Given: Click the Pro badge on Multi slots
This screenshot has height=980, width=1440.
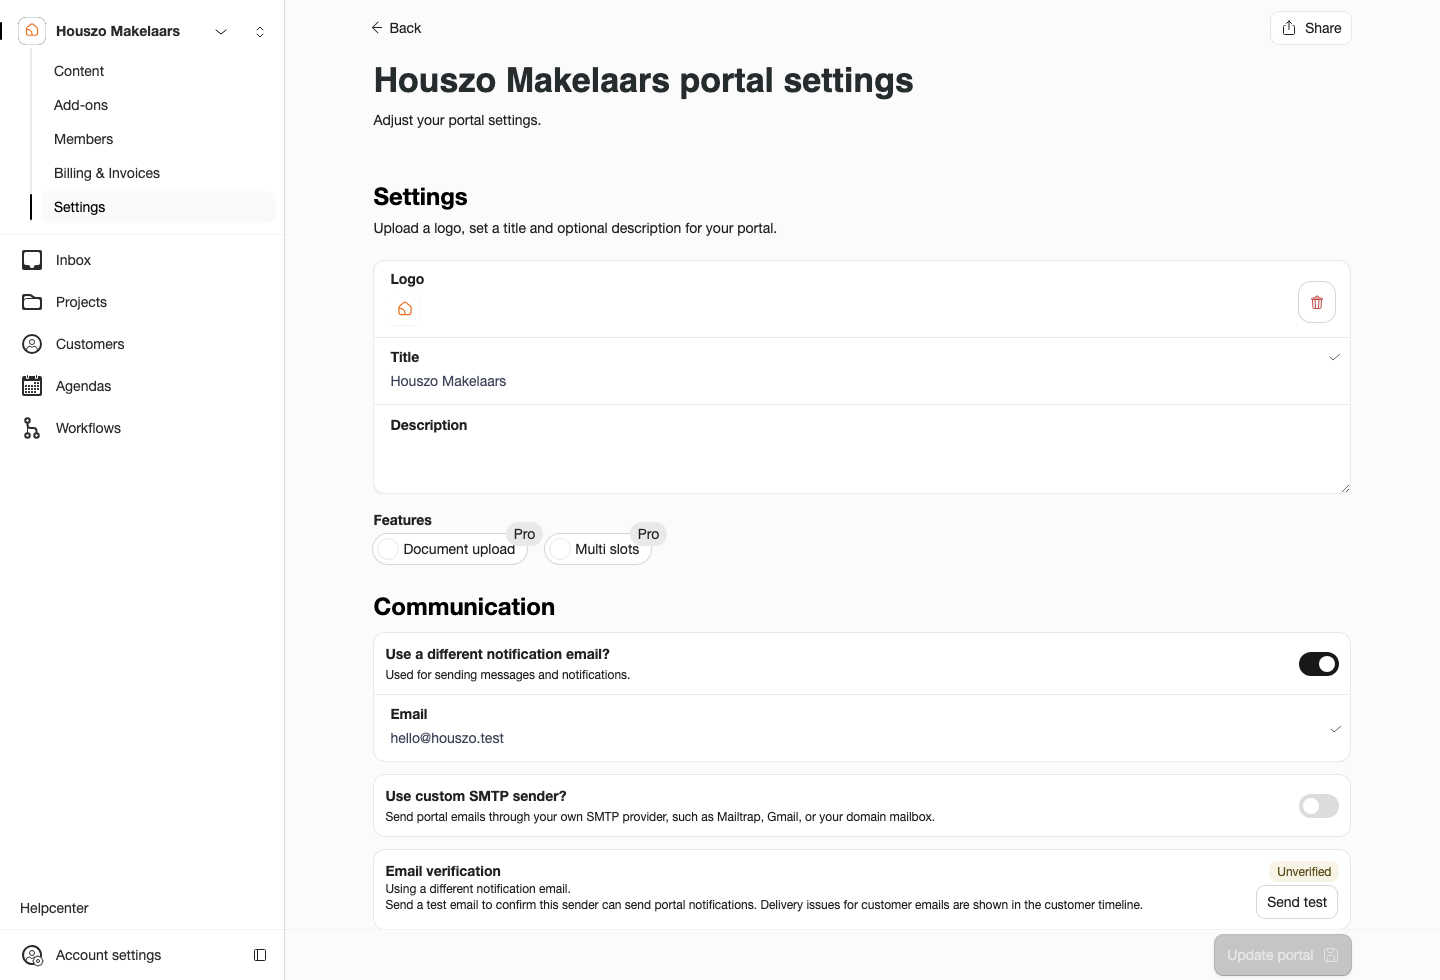Looking at the screenshot, I should tap(648, 534).
